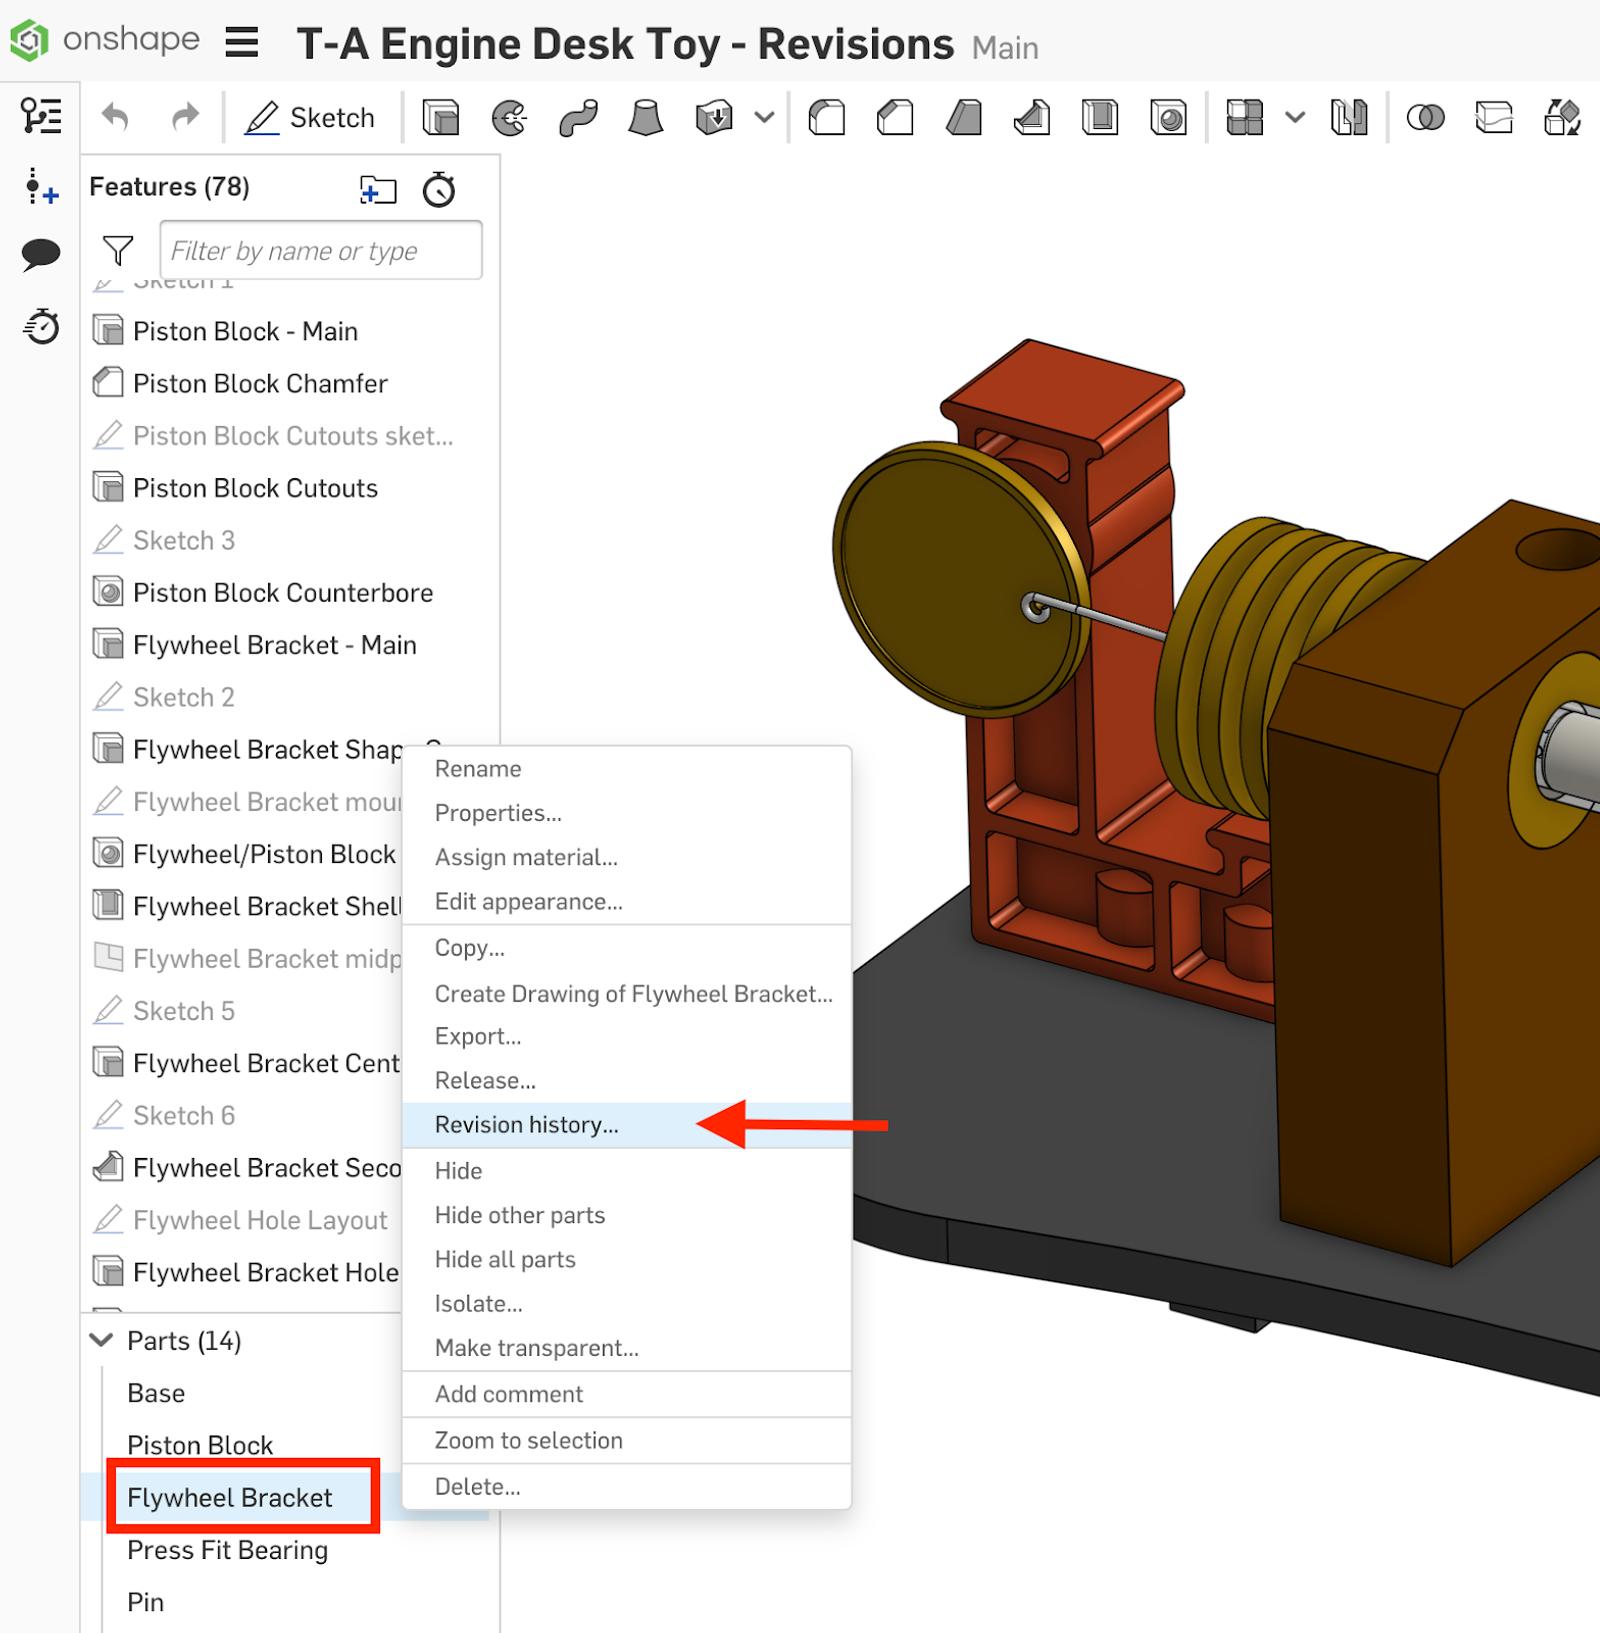
Task: Choose Revision history… from context menu
Action: point(526,1125)
